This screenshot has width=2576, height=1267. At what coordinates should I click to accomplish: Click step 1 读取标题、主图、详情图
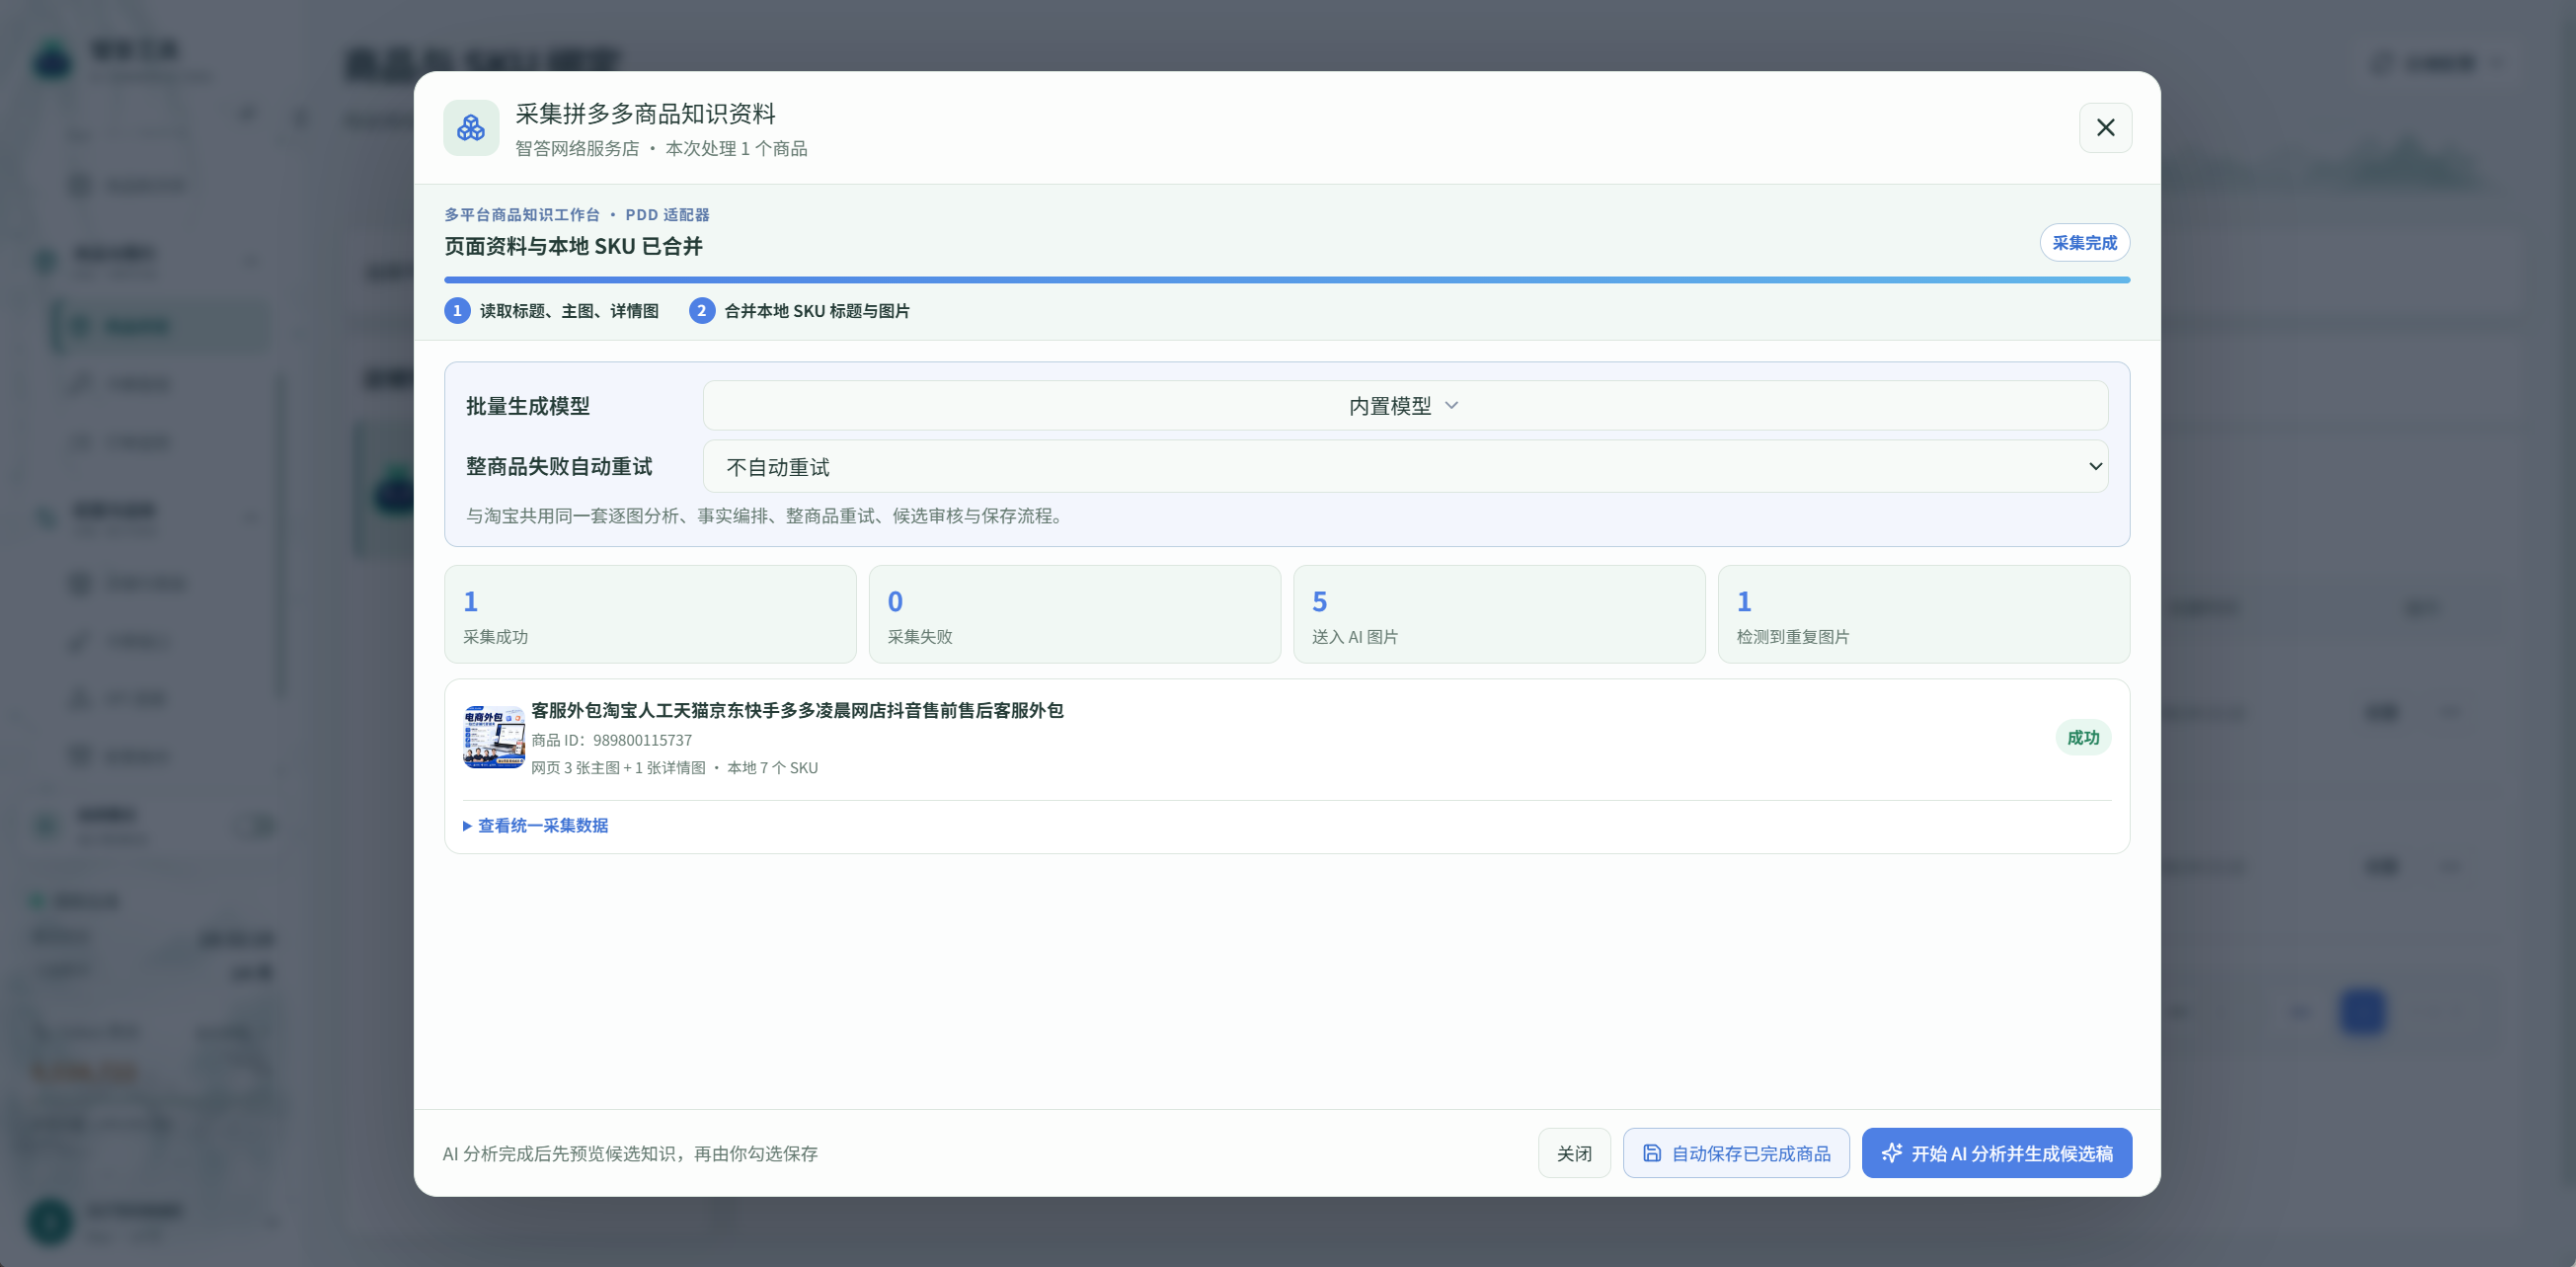[x=552, y=311]
